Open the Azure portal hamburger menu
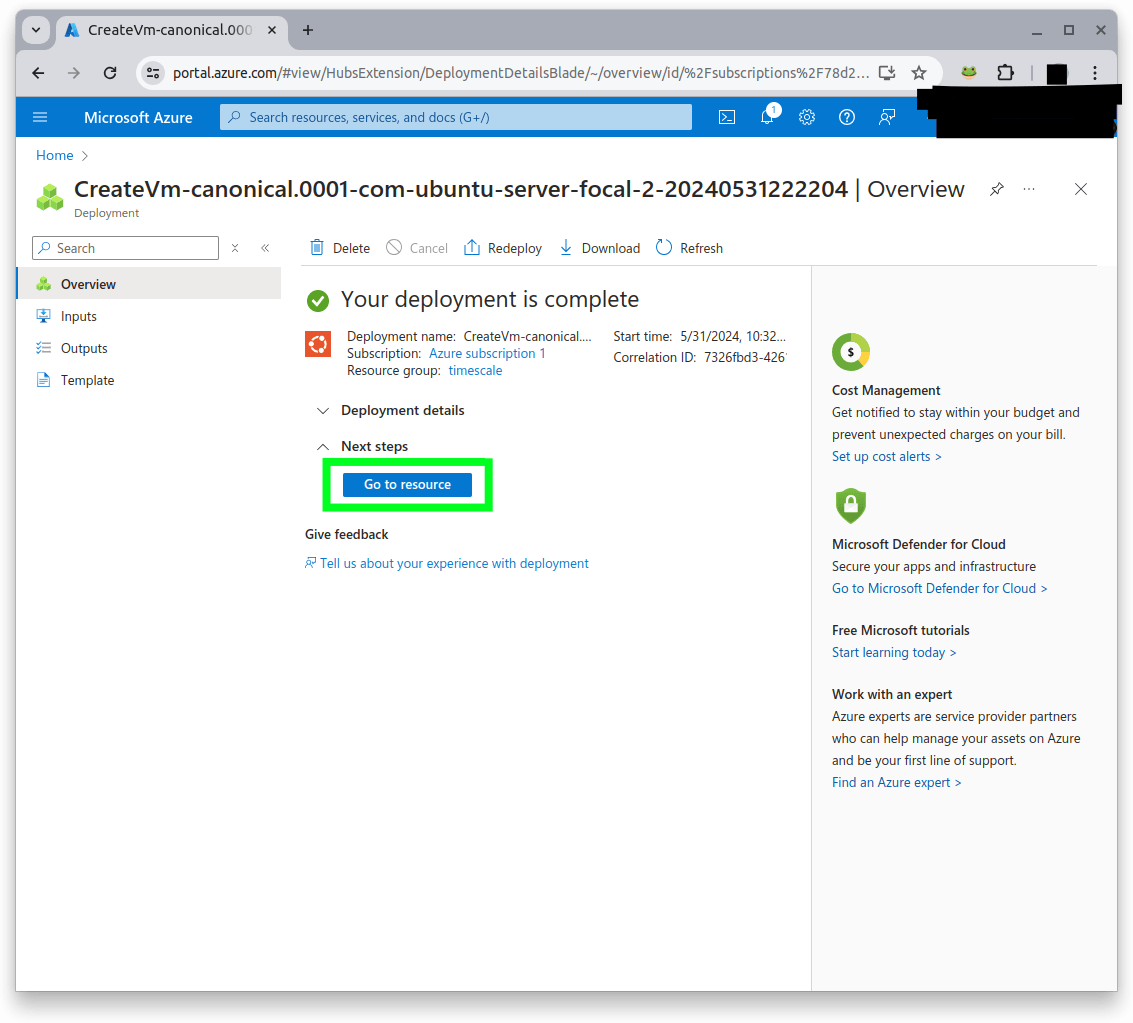Image resolution: width=1133 pixels, height=1023 pixels. [40, 117]
